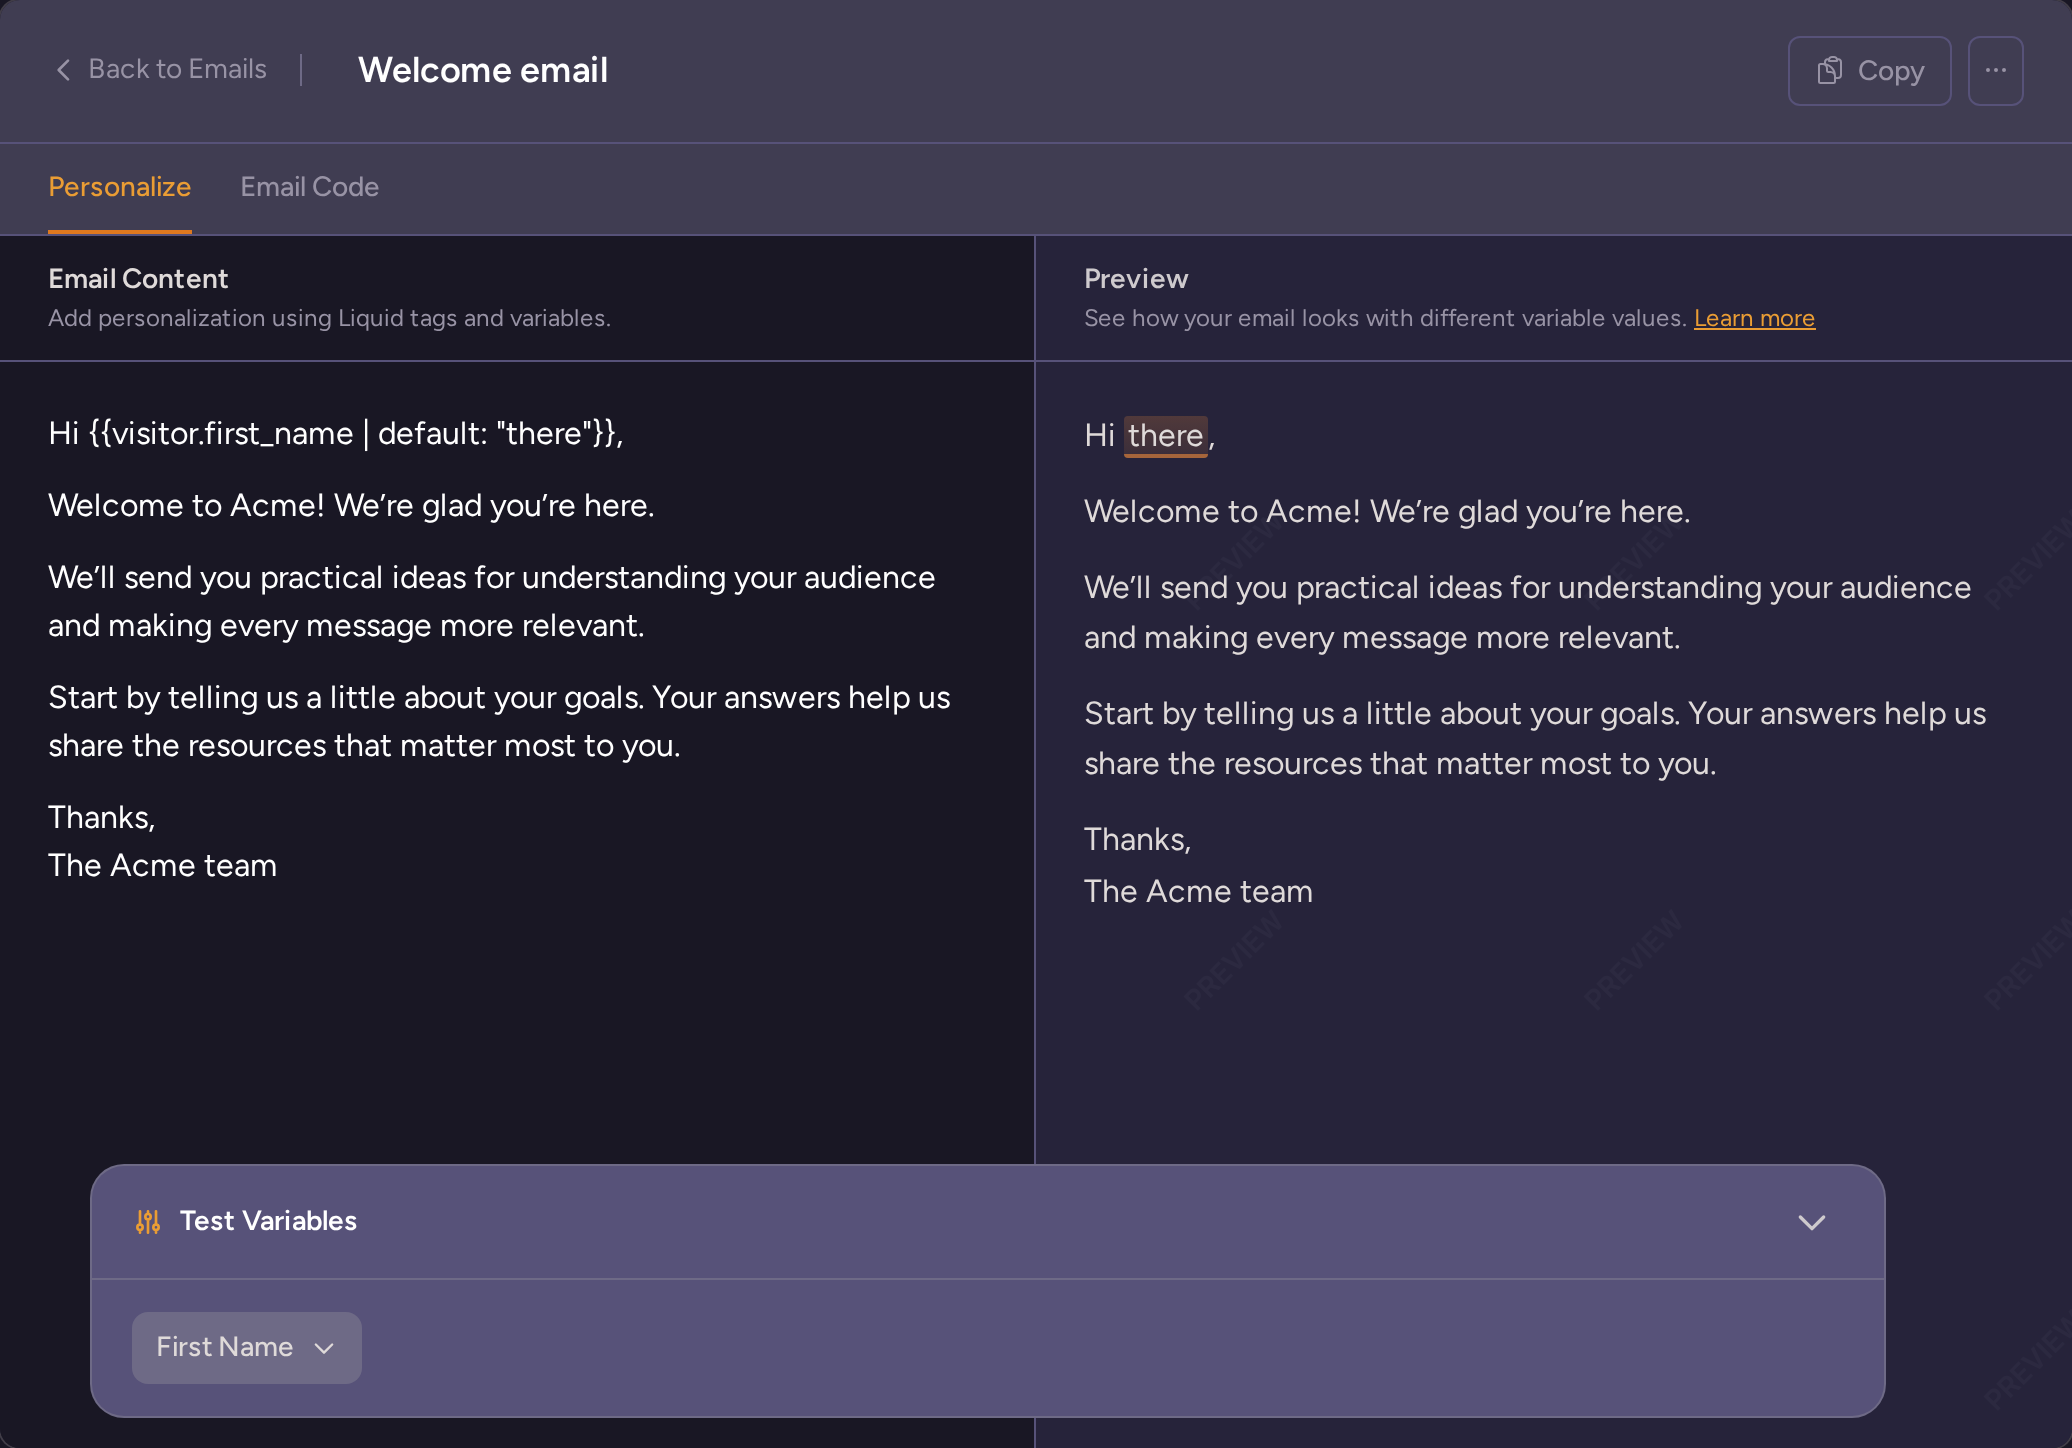Screen dimensions: 2072x1448
Task: Switch to the Personalize tab
Action: click(120, 187)
